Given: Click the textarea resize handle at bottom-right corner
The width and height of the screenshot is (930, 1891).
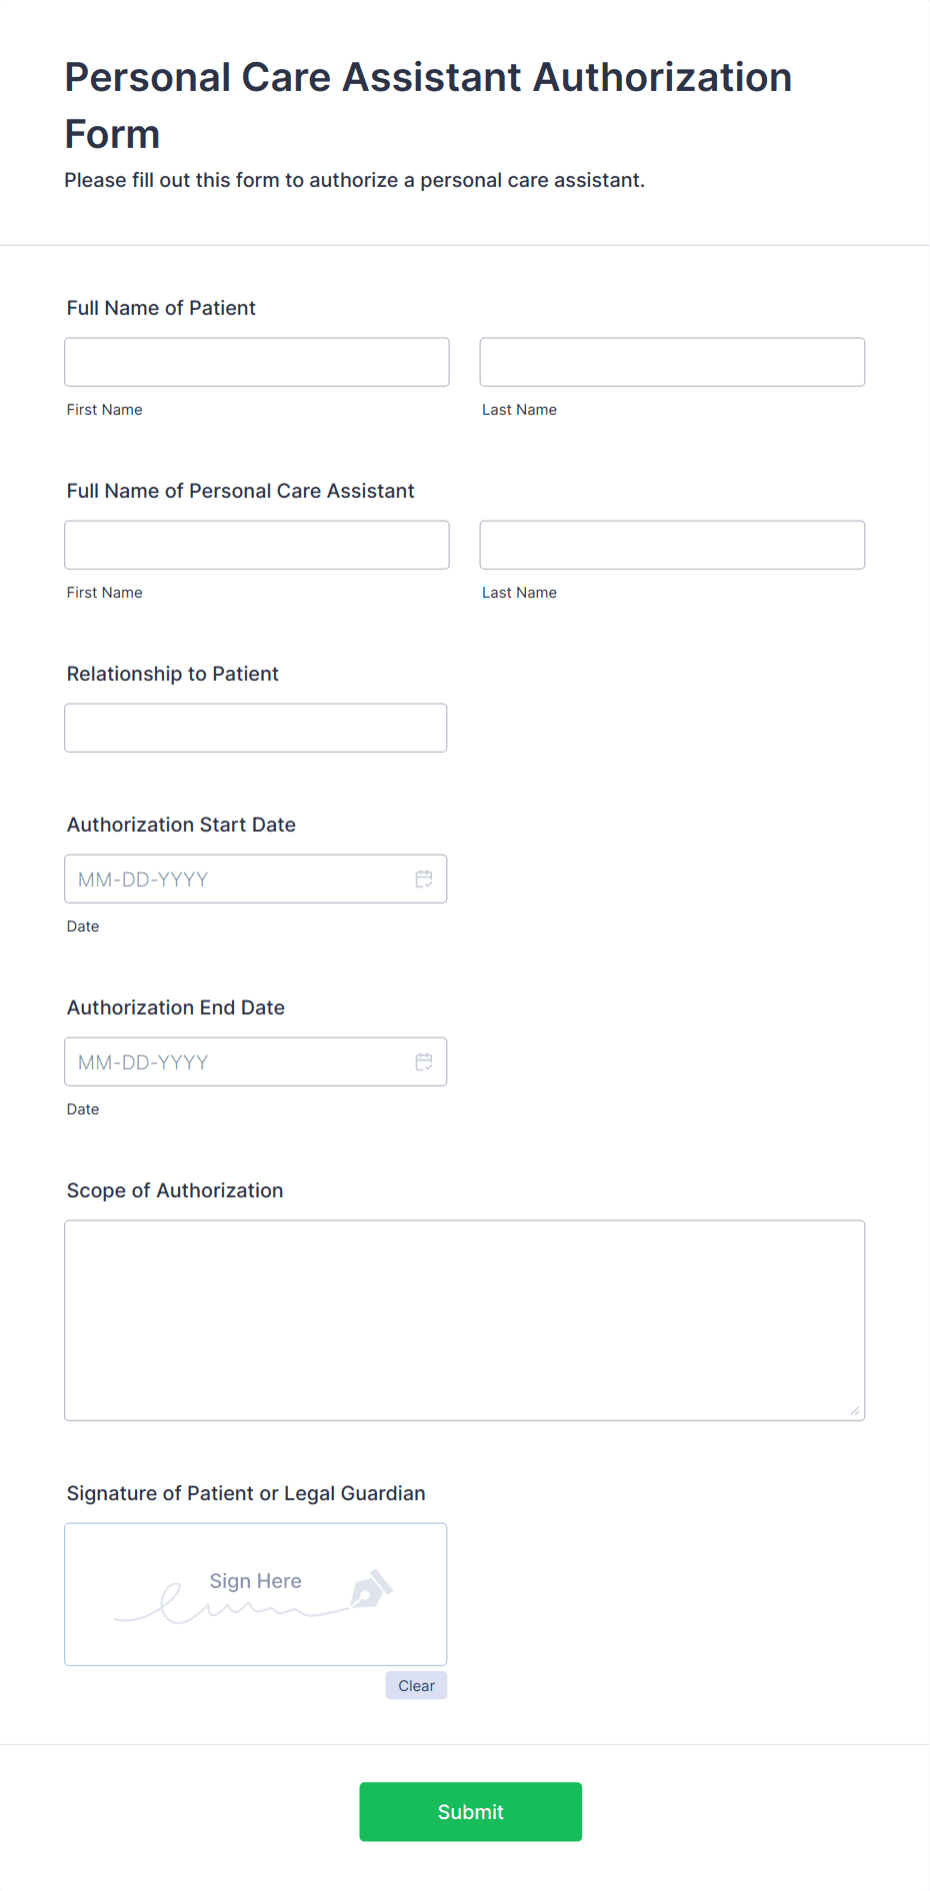Looking at the screenshot, I should pos(857,1411).
